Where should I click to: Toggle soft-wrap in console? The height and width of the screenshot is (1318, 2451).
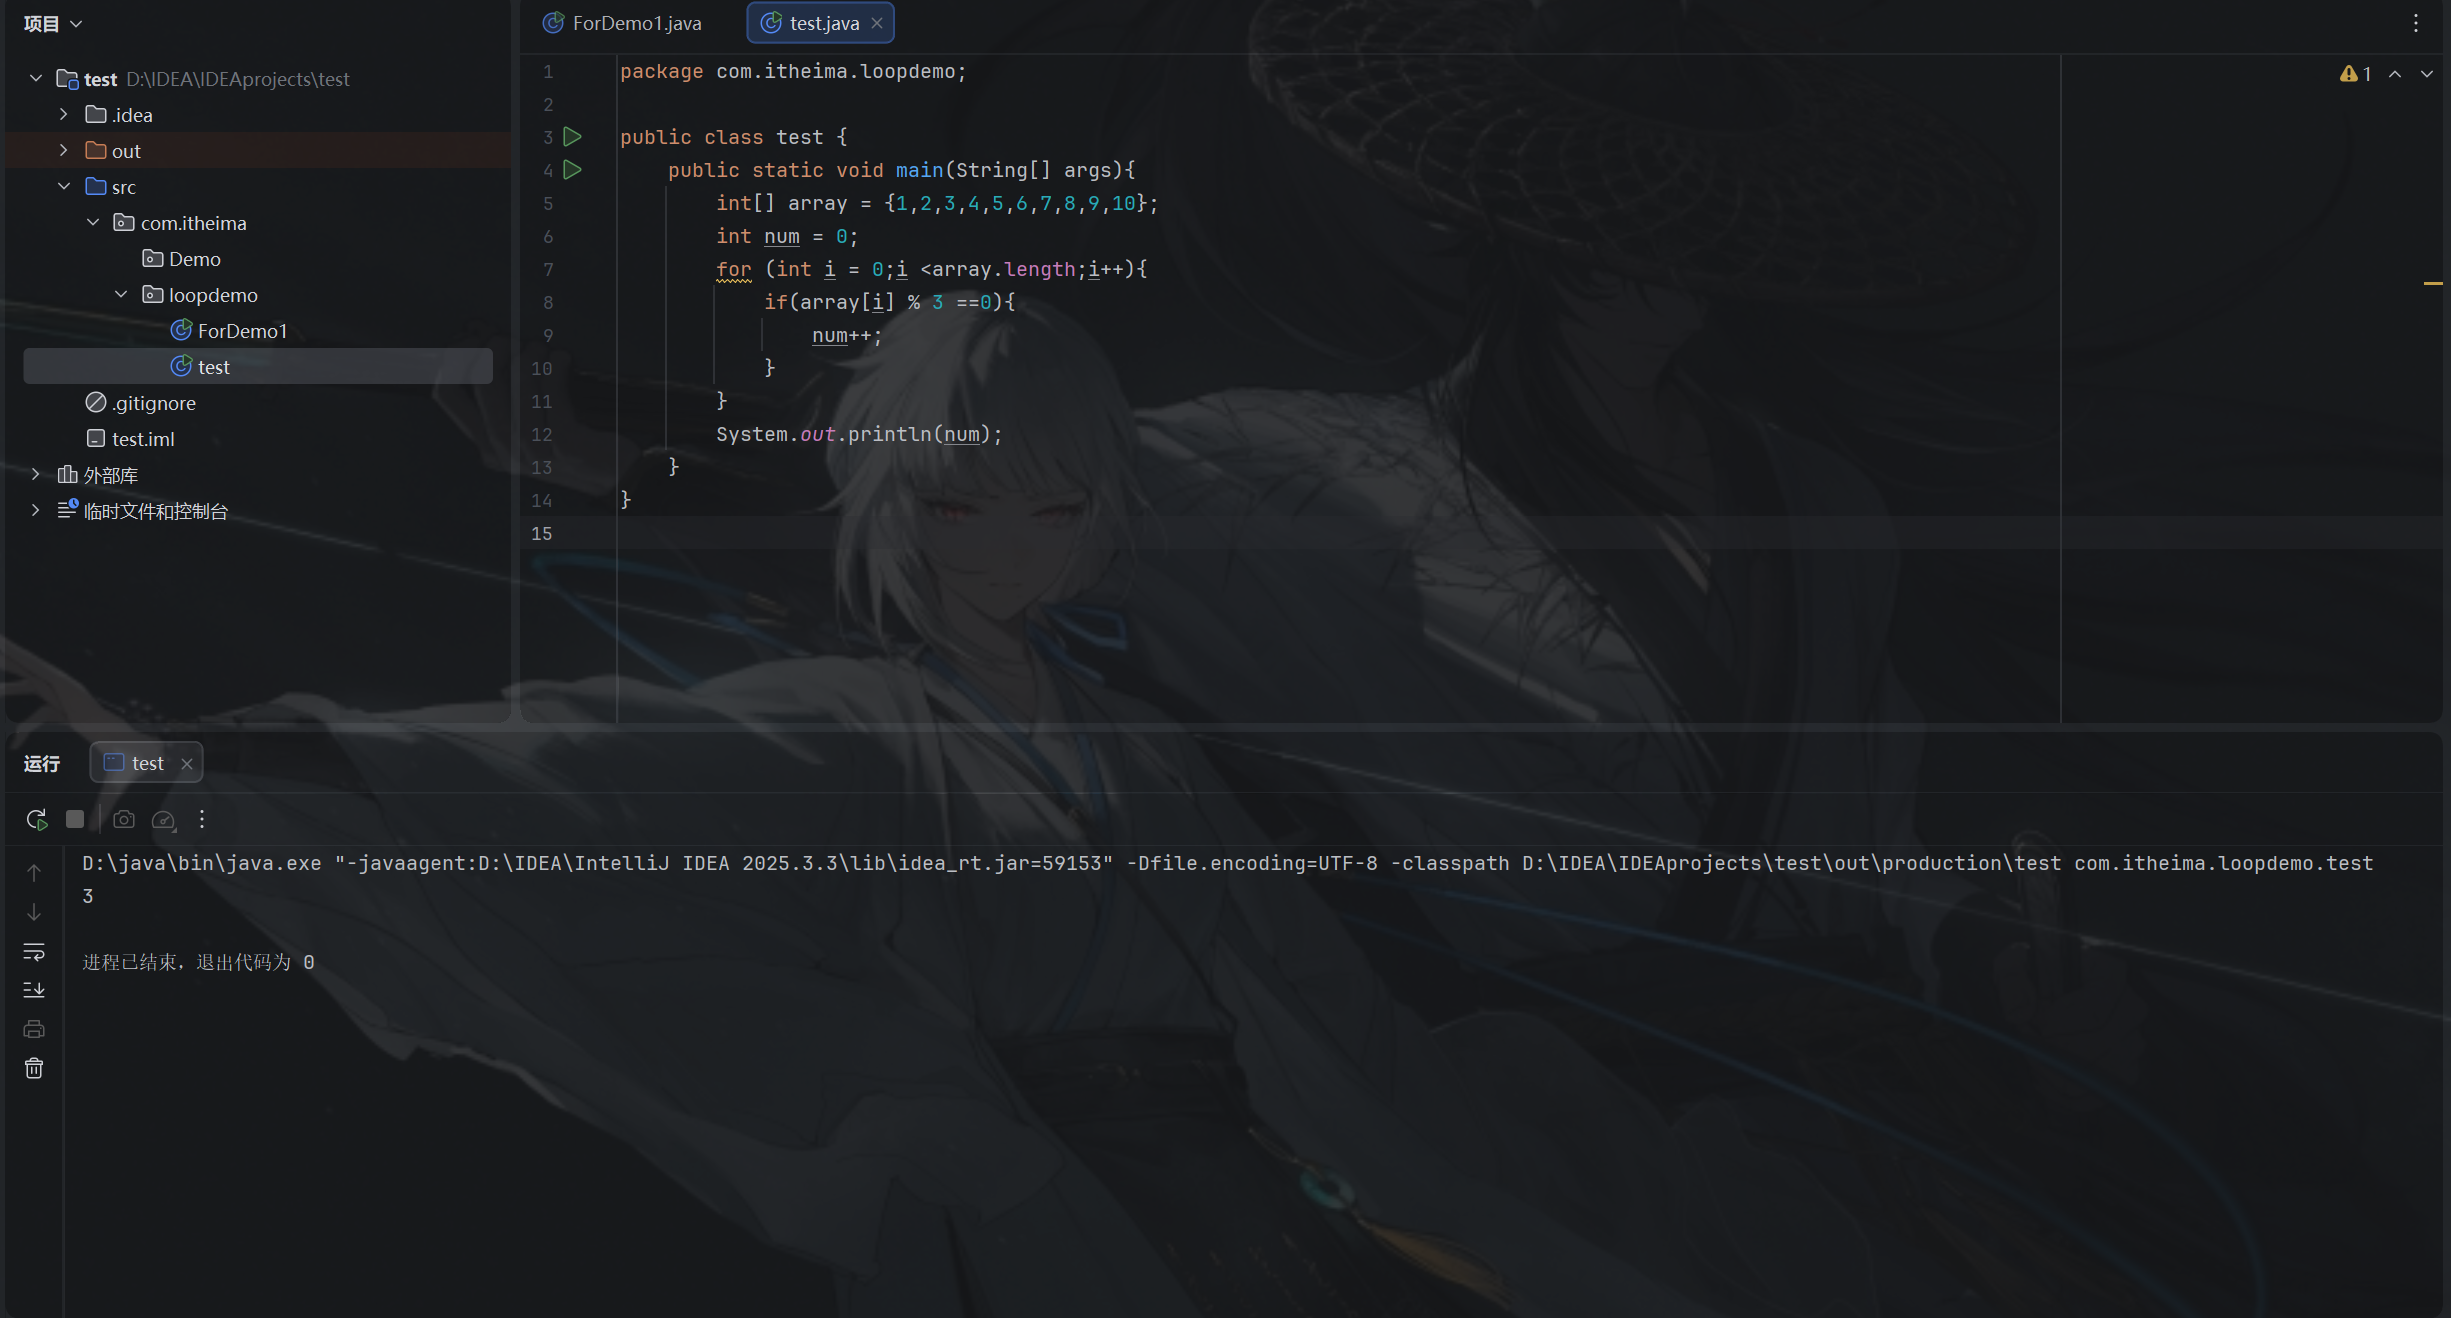[34, 951]
